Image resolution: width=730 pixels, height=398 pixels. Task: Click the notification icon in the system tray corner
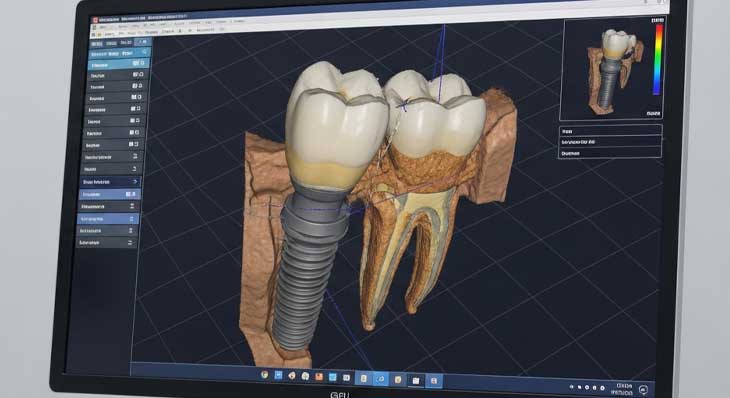pos(643,390)
